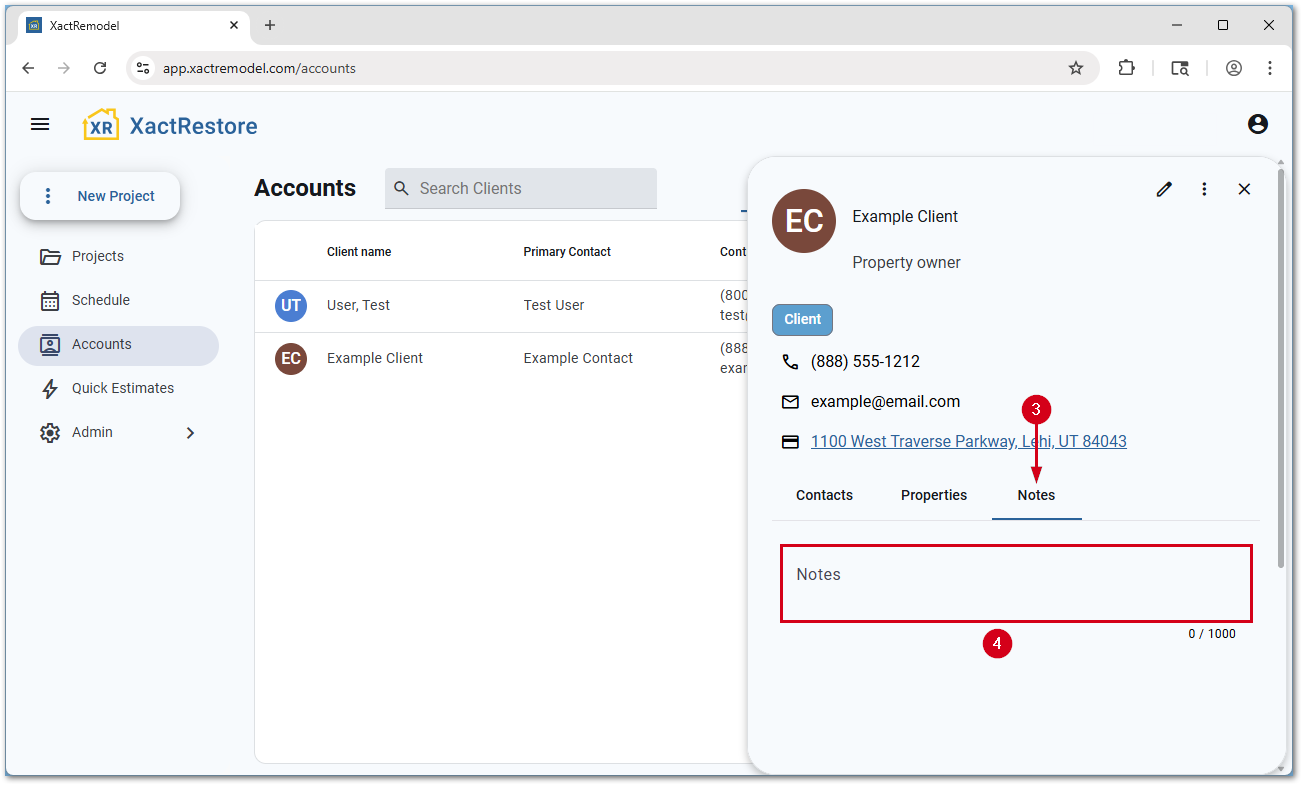
Task: Click the Client tag chip
Action: point(802,320)
